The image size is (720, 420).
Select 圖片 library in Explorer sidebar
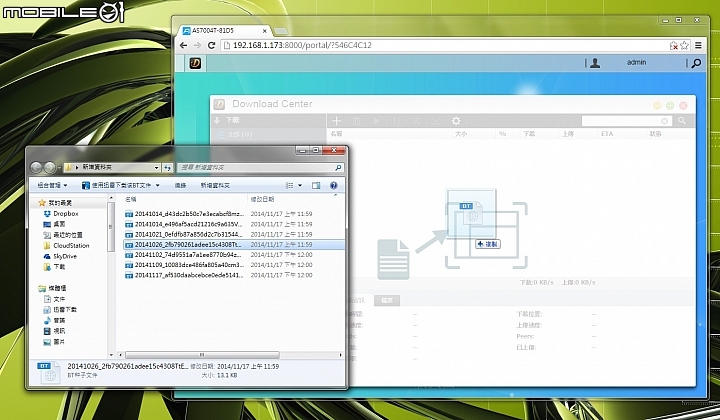[59, 342]
